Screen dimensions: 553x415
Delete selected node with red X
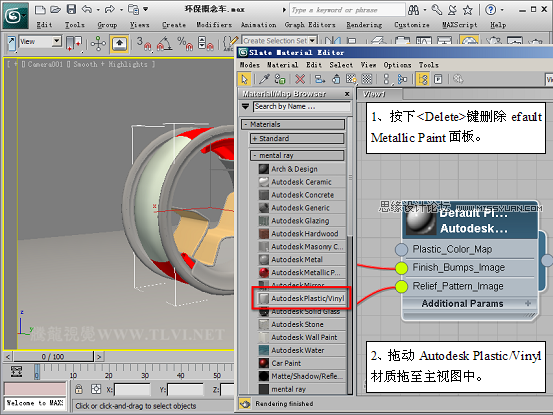[x=300, y=79]
